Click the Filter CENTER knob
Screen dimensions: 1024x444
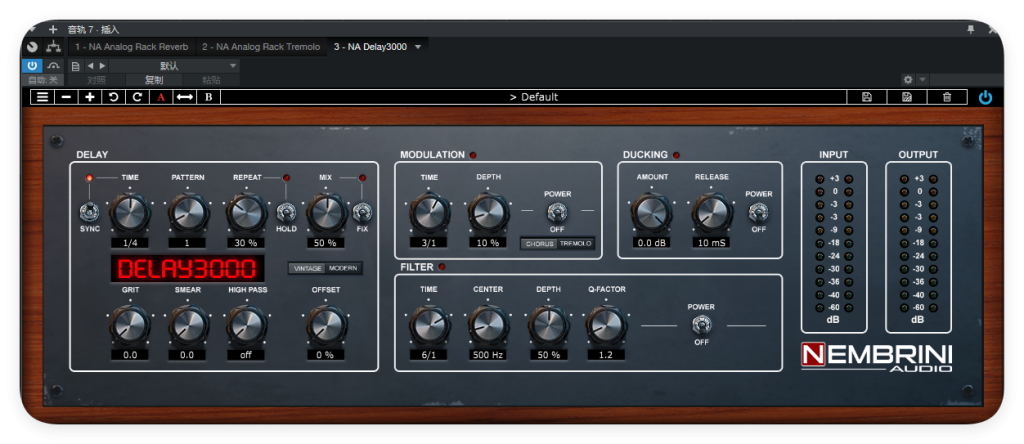(488, 325)
